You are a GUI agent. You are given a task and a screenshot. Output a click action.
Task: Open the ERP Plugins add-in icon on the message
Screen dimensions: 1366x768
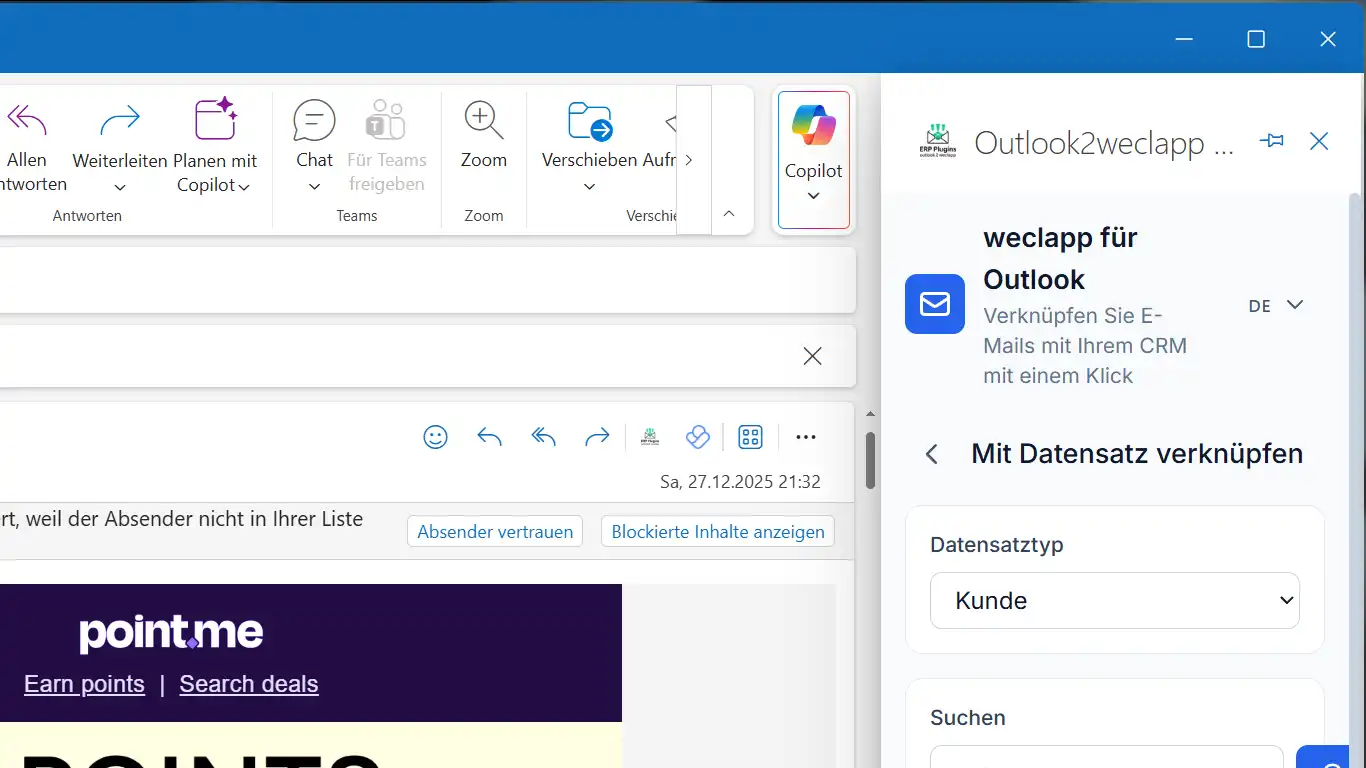pos(649,437)
